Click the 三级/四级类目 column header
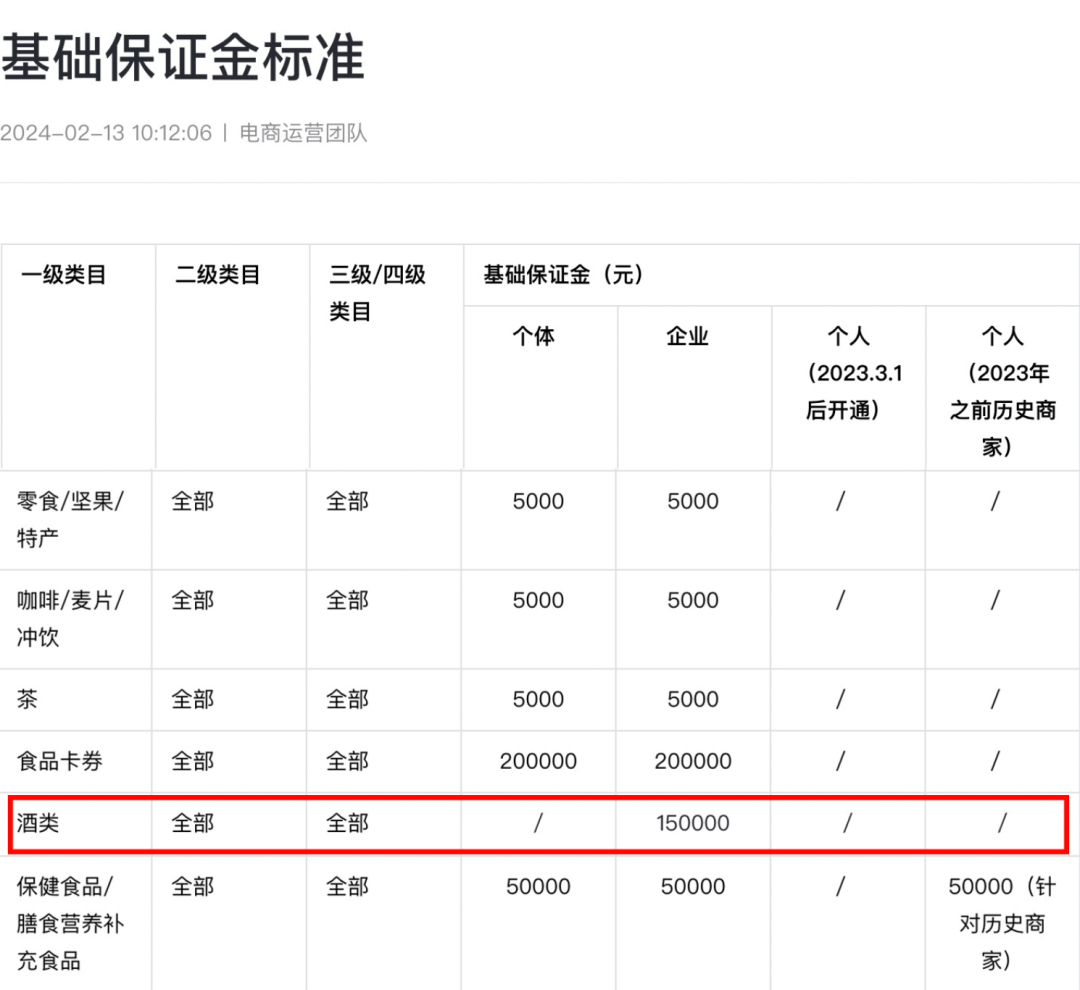Screen dimensions: 1080x990 pyautogui.click(x=378, y=293)
